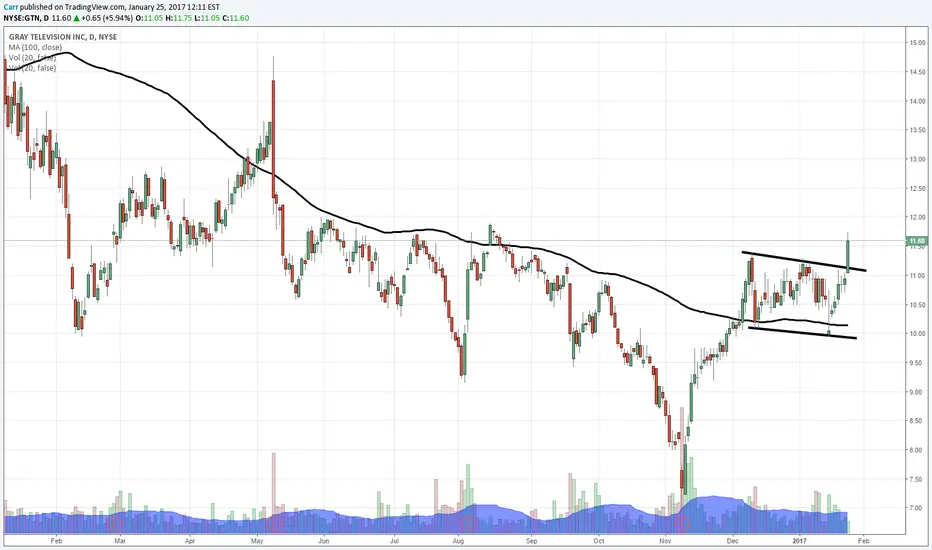Click the red circle marker near Nov
The height and width of the screenshot is (550, 932).
coord(681,524)
